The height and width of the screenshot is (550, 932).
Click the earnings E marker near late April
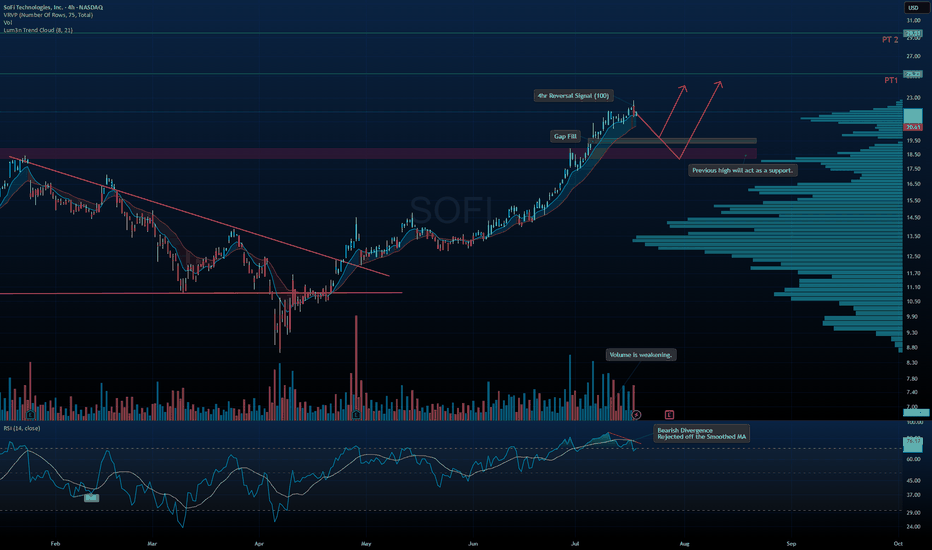pyautogui.click(x=356, y=414)
